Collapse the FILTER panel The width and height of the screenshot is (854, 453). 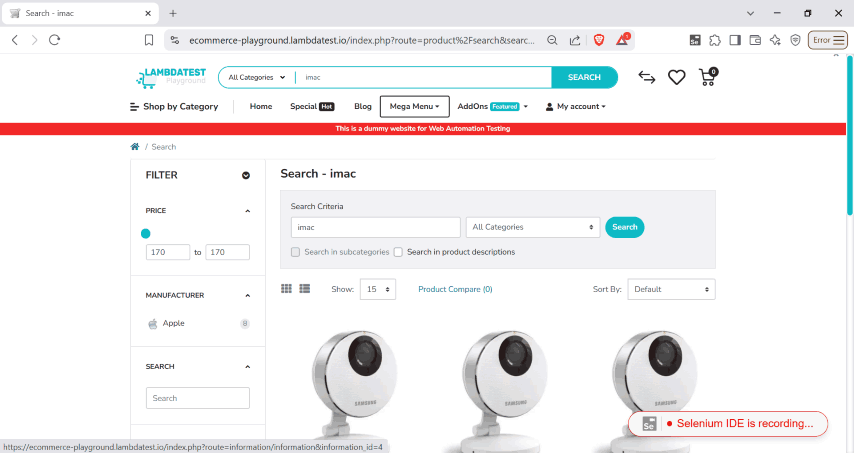246,175
